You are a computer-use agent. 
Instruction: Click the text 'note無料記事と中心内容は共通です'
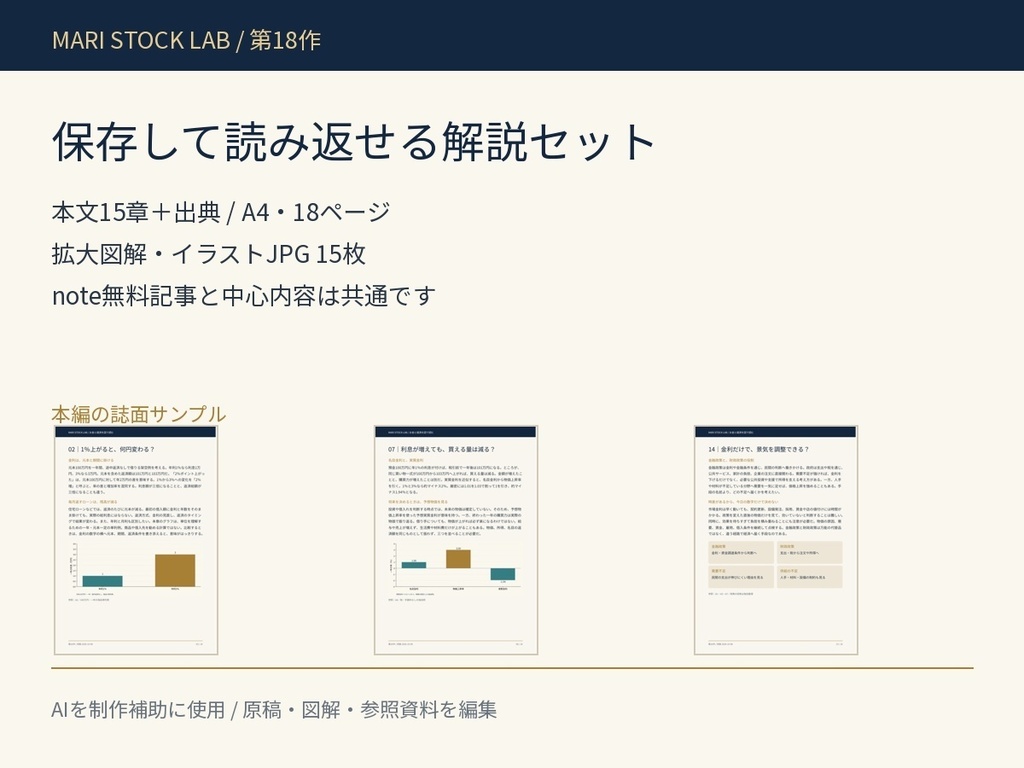[244, 296]
